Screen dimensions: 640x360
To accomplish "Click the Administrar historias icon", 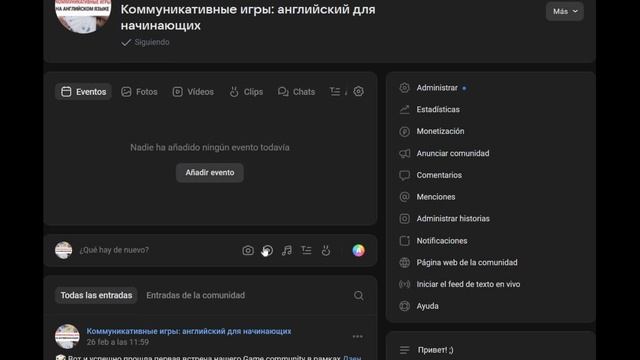I will [x=404, y=219].
